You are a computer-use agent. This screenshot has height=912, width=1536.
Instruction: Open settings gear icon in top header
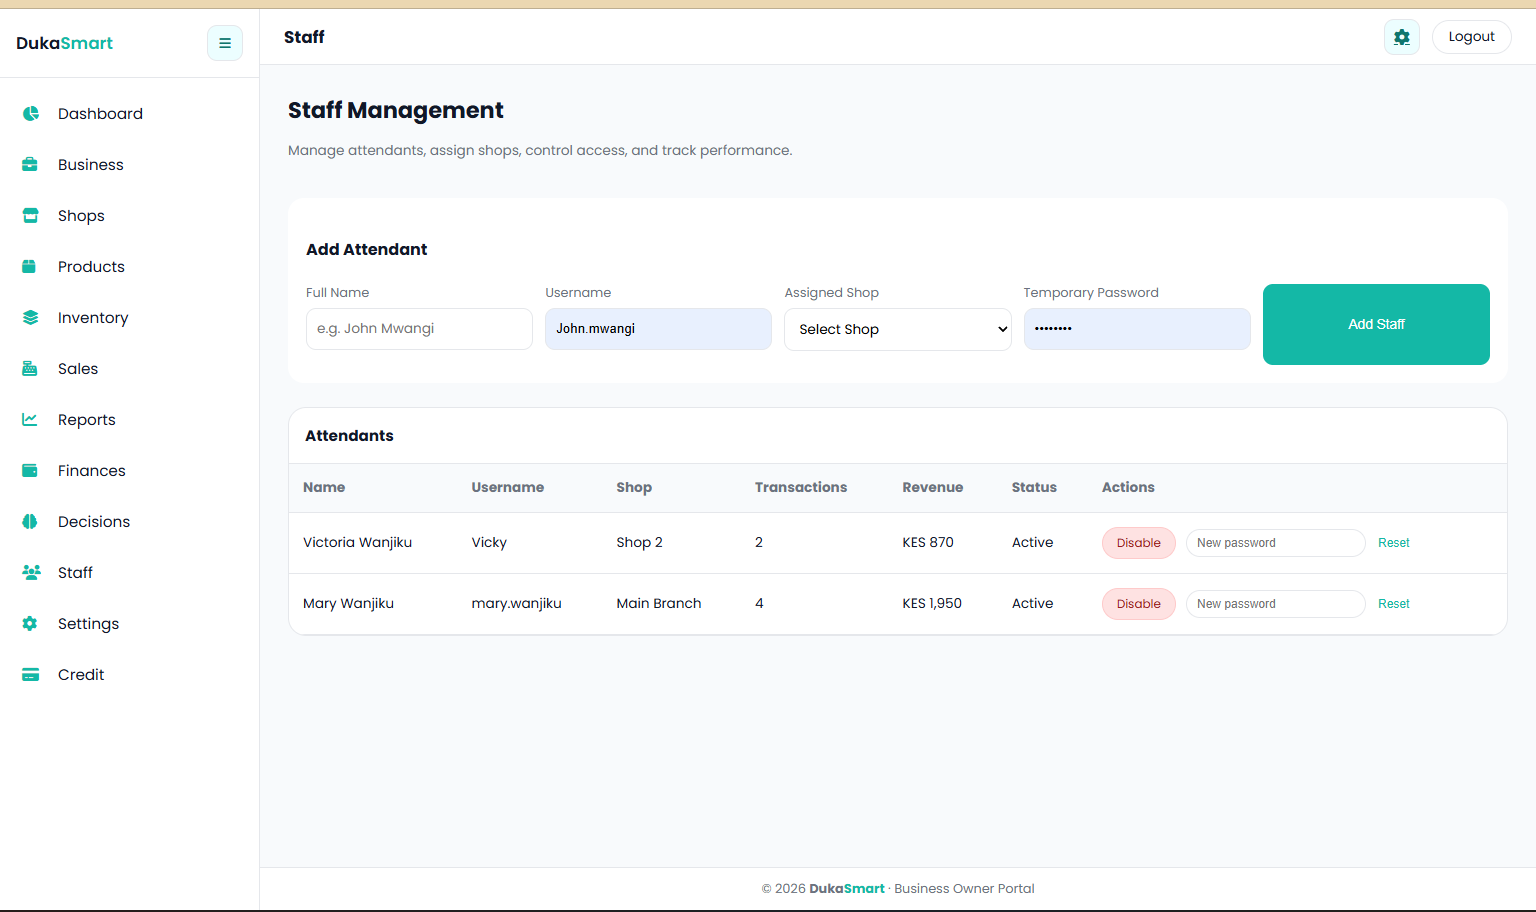(1401, 37)
